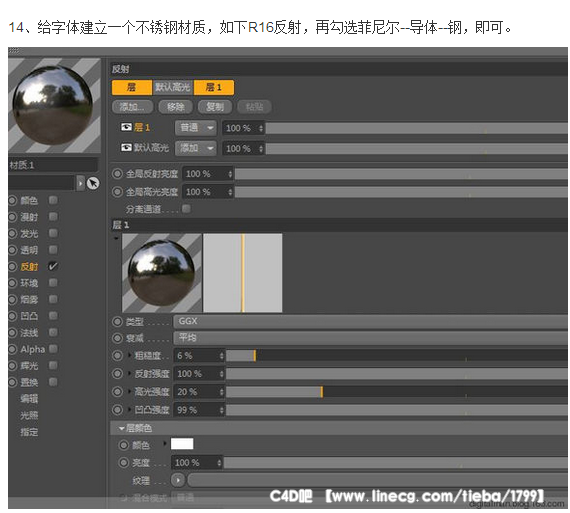This screenshot has height=513, width=570.
Task: Click the white 颜色 color swatch
Action: point(182,444)
